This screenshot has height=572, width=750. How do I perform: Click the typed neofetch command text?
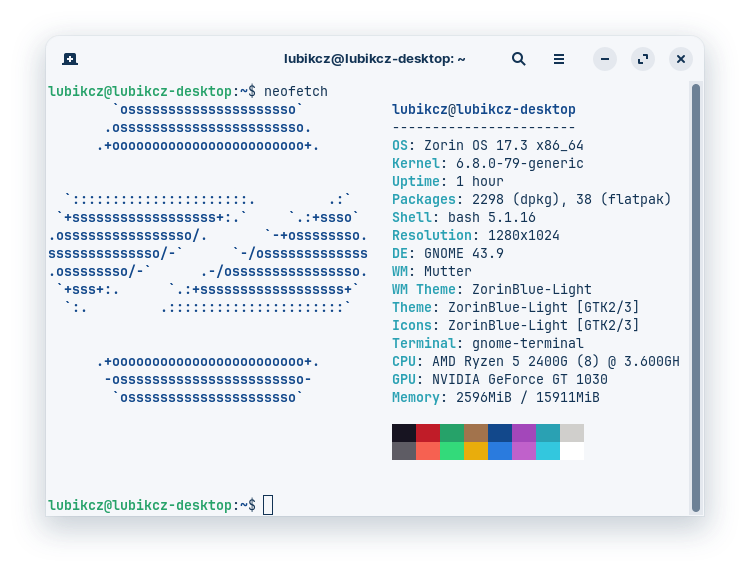(295, 91)
